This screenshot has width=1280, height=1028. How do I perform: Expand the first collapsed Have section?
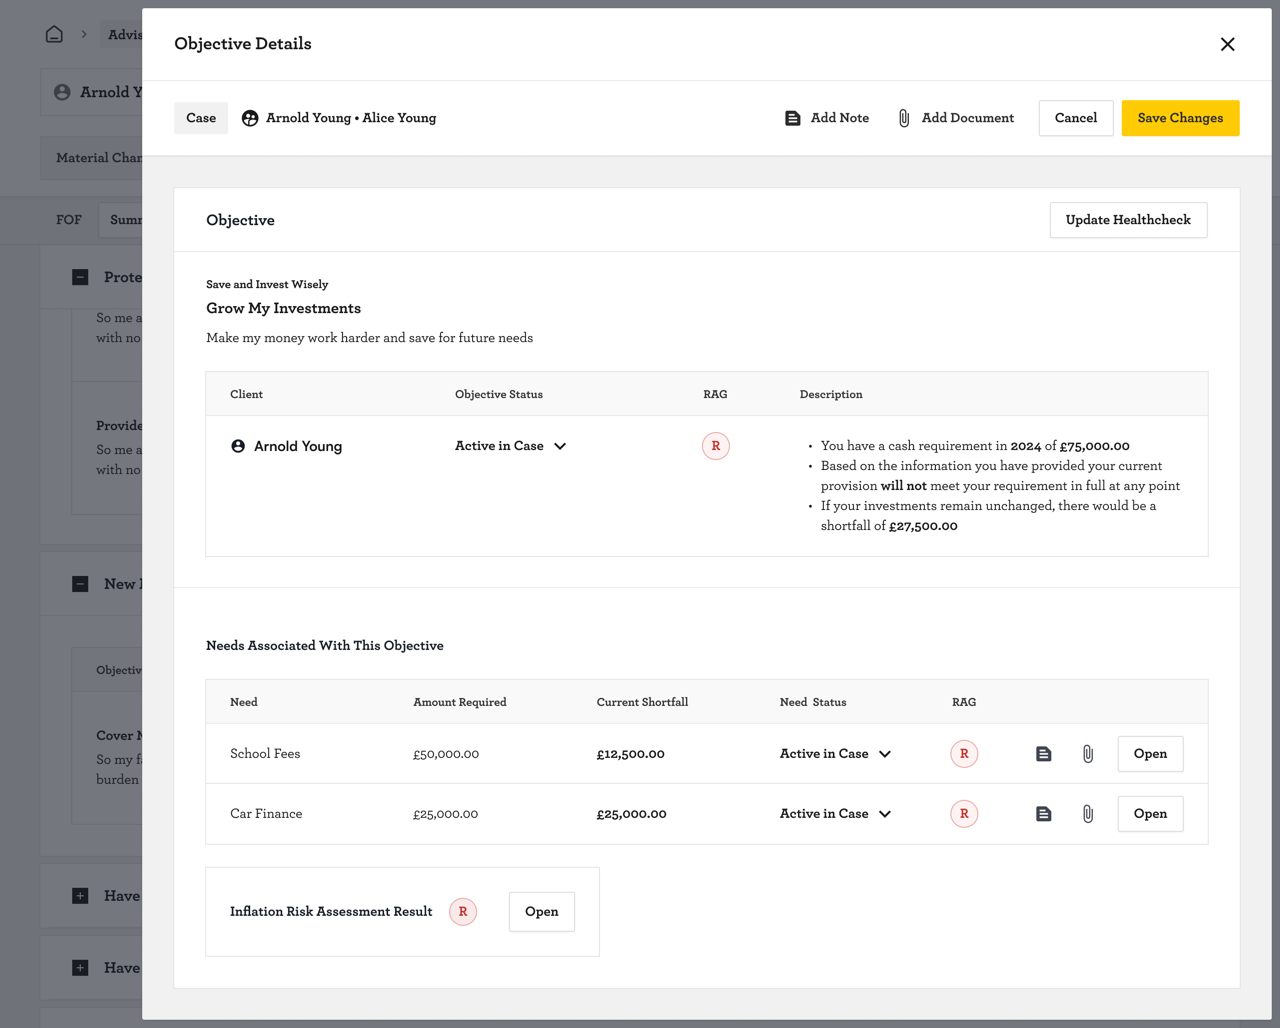(x=80, y=896)
